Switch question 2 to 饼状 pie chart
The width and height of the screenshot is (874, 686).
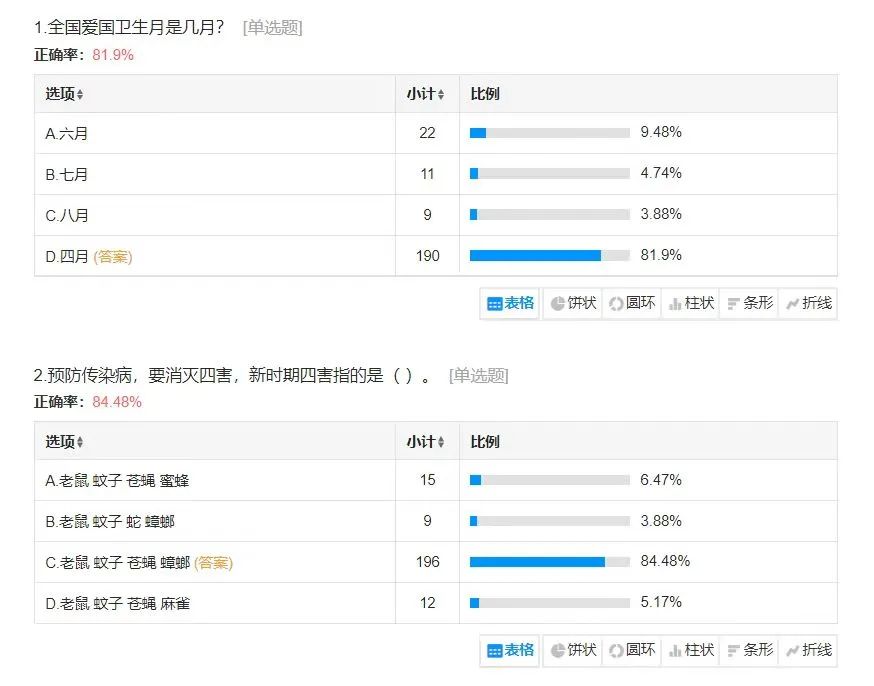tap(573, 650)
